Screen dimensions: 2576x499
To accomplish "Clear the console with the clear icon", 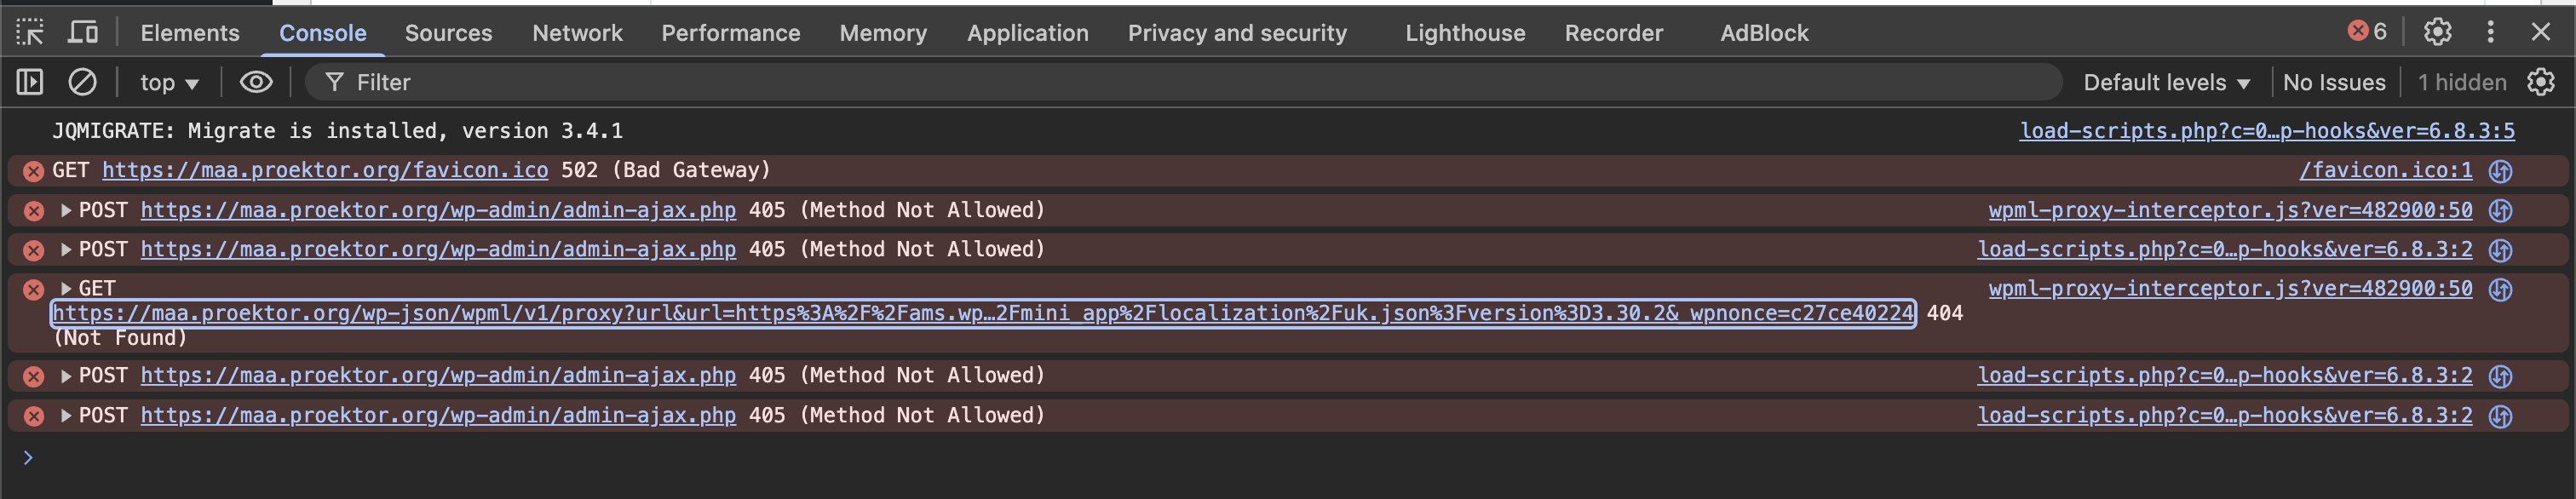I will (x=82, y=82).
